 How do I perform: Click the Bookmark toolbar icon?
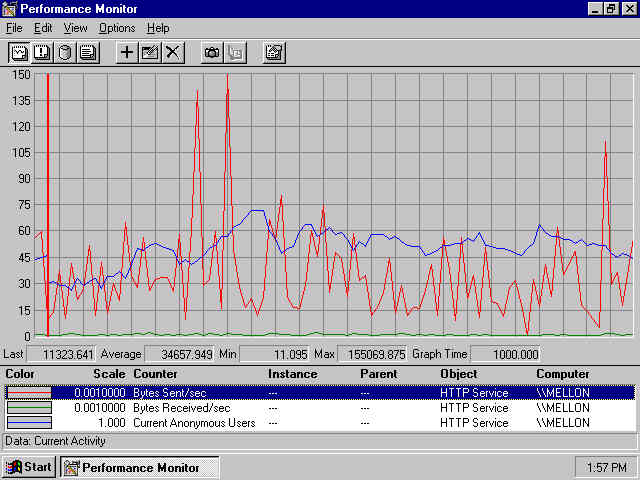point(235,52)
